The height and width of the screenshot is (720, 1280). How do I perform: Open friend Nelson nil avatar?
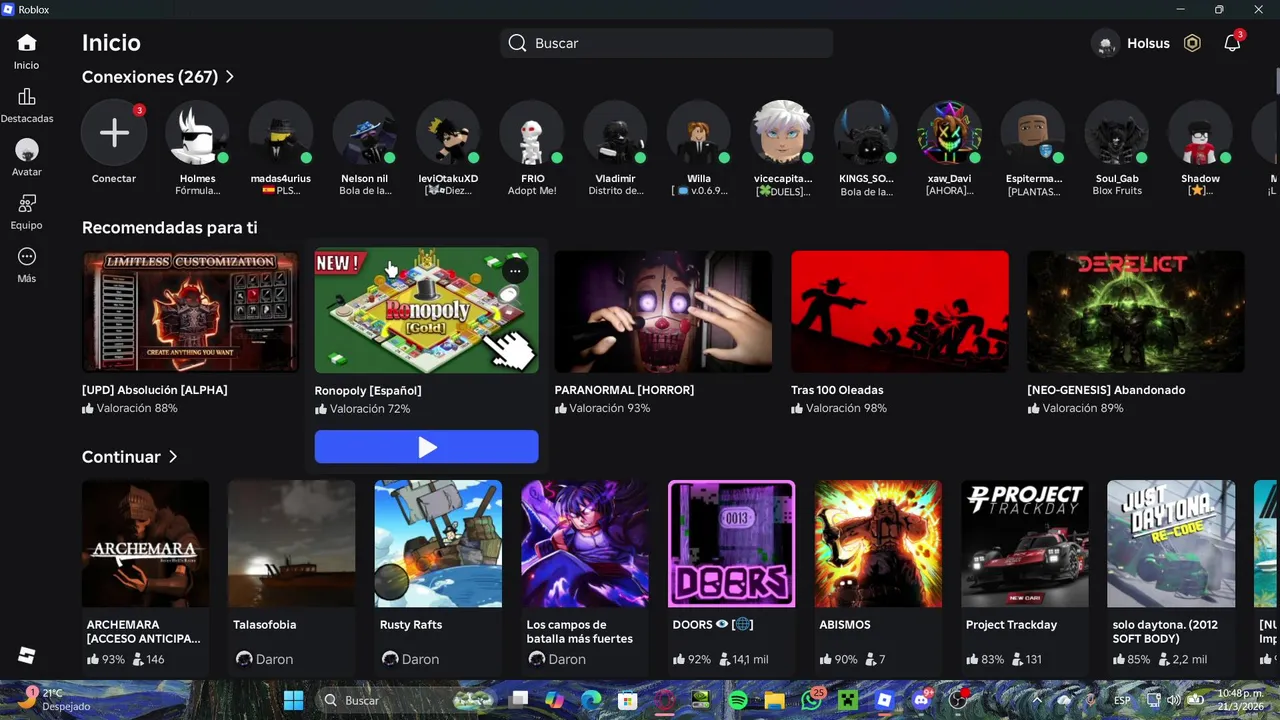pos(365,133)
